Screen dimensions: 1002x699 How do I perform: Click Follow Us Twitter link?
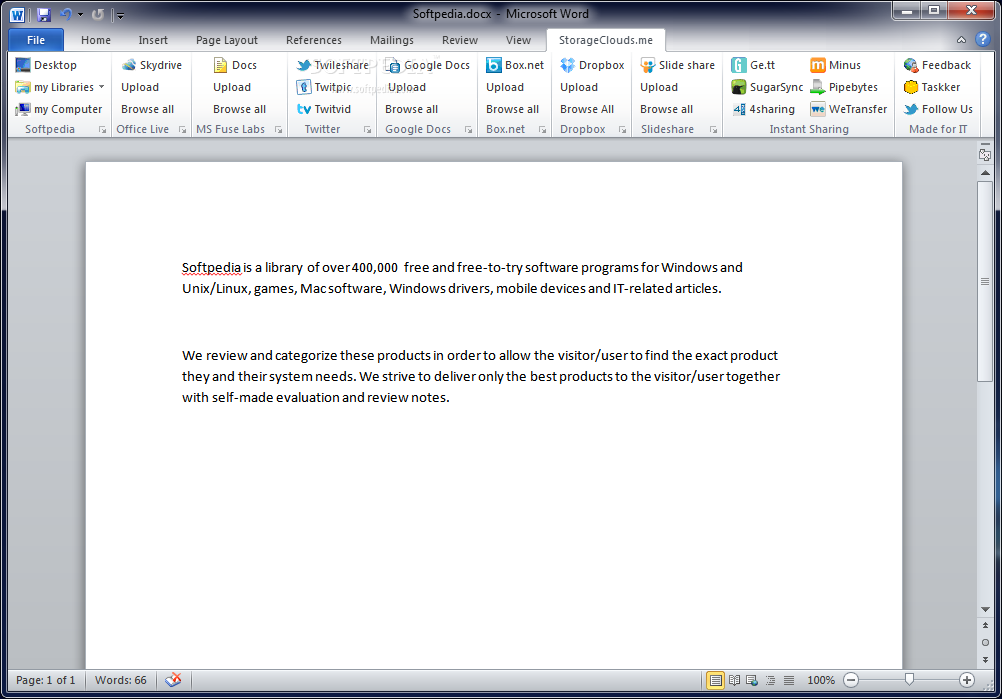938,109
